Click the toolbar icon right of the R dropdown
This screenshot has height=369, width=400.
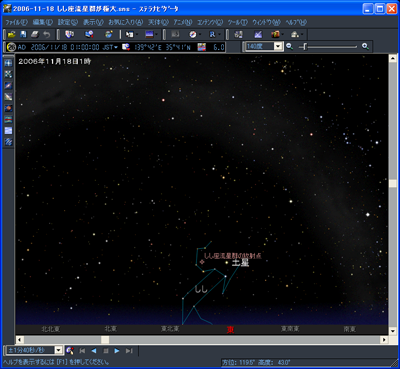coord(238,34)
